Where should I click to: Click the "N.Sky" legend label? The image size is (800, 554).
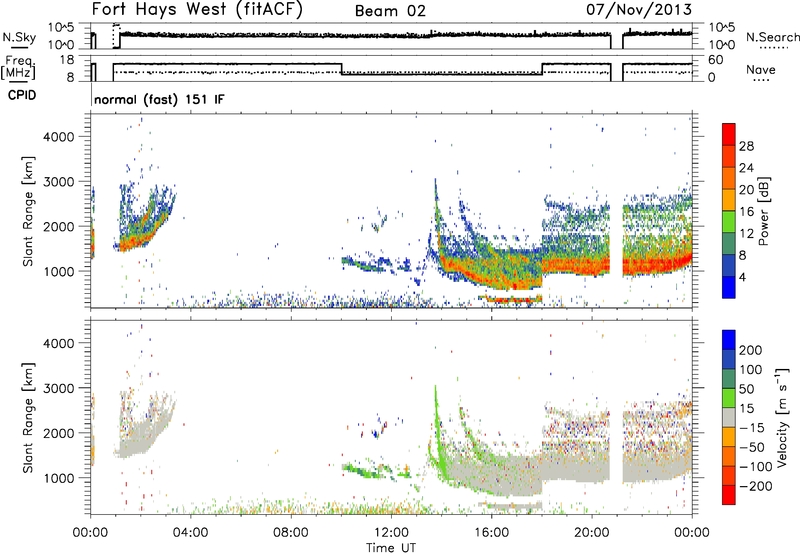point(19,37)
